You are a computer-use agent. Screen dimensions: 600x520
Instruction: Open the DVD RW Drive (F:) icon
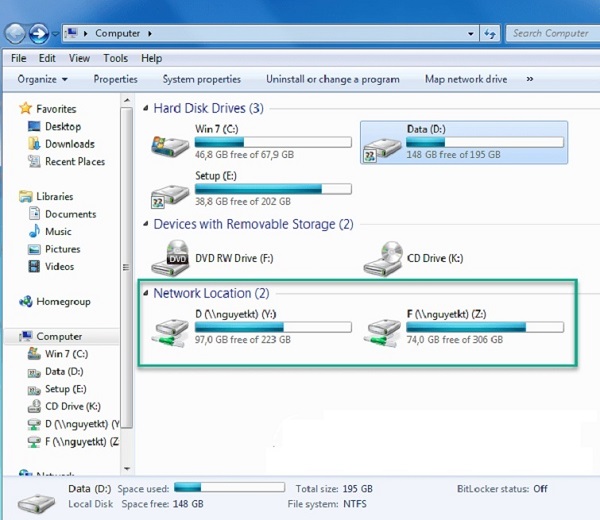[x=168, y=258]
